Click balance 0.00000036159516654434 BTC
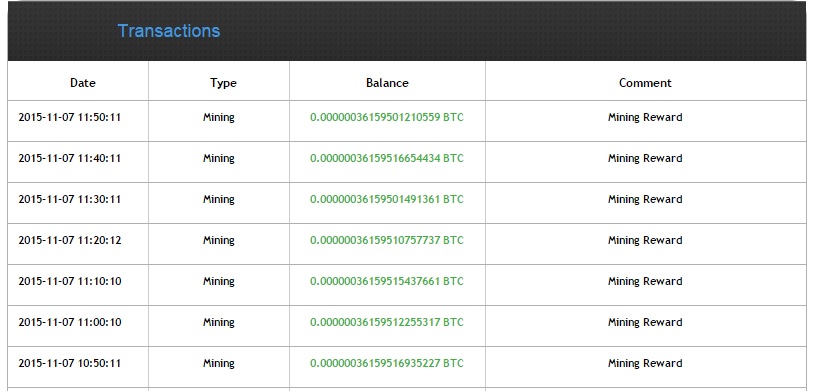This screenshot has width=820, height=391. [387, 158]
